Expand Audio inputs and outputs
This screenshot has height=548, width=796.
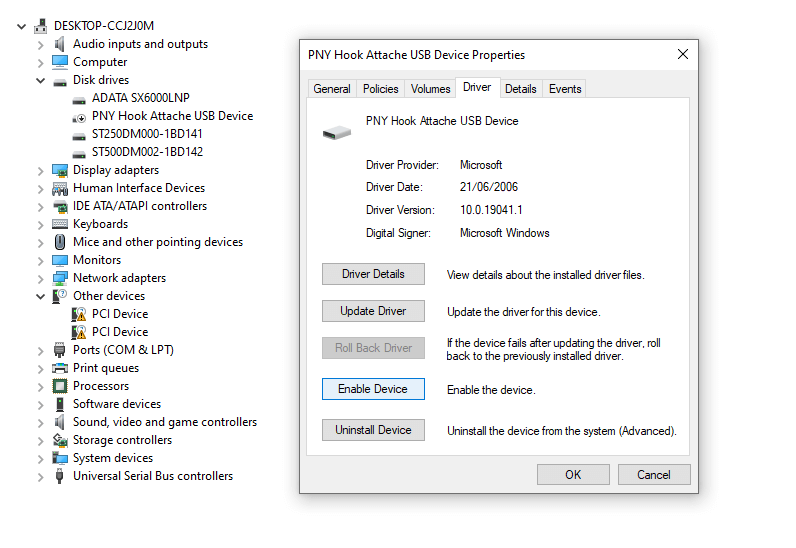pos(41,45)
